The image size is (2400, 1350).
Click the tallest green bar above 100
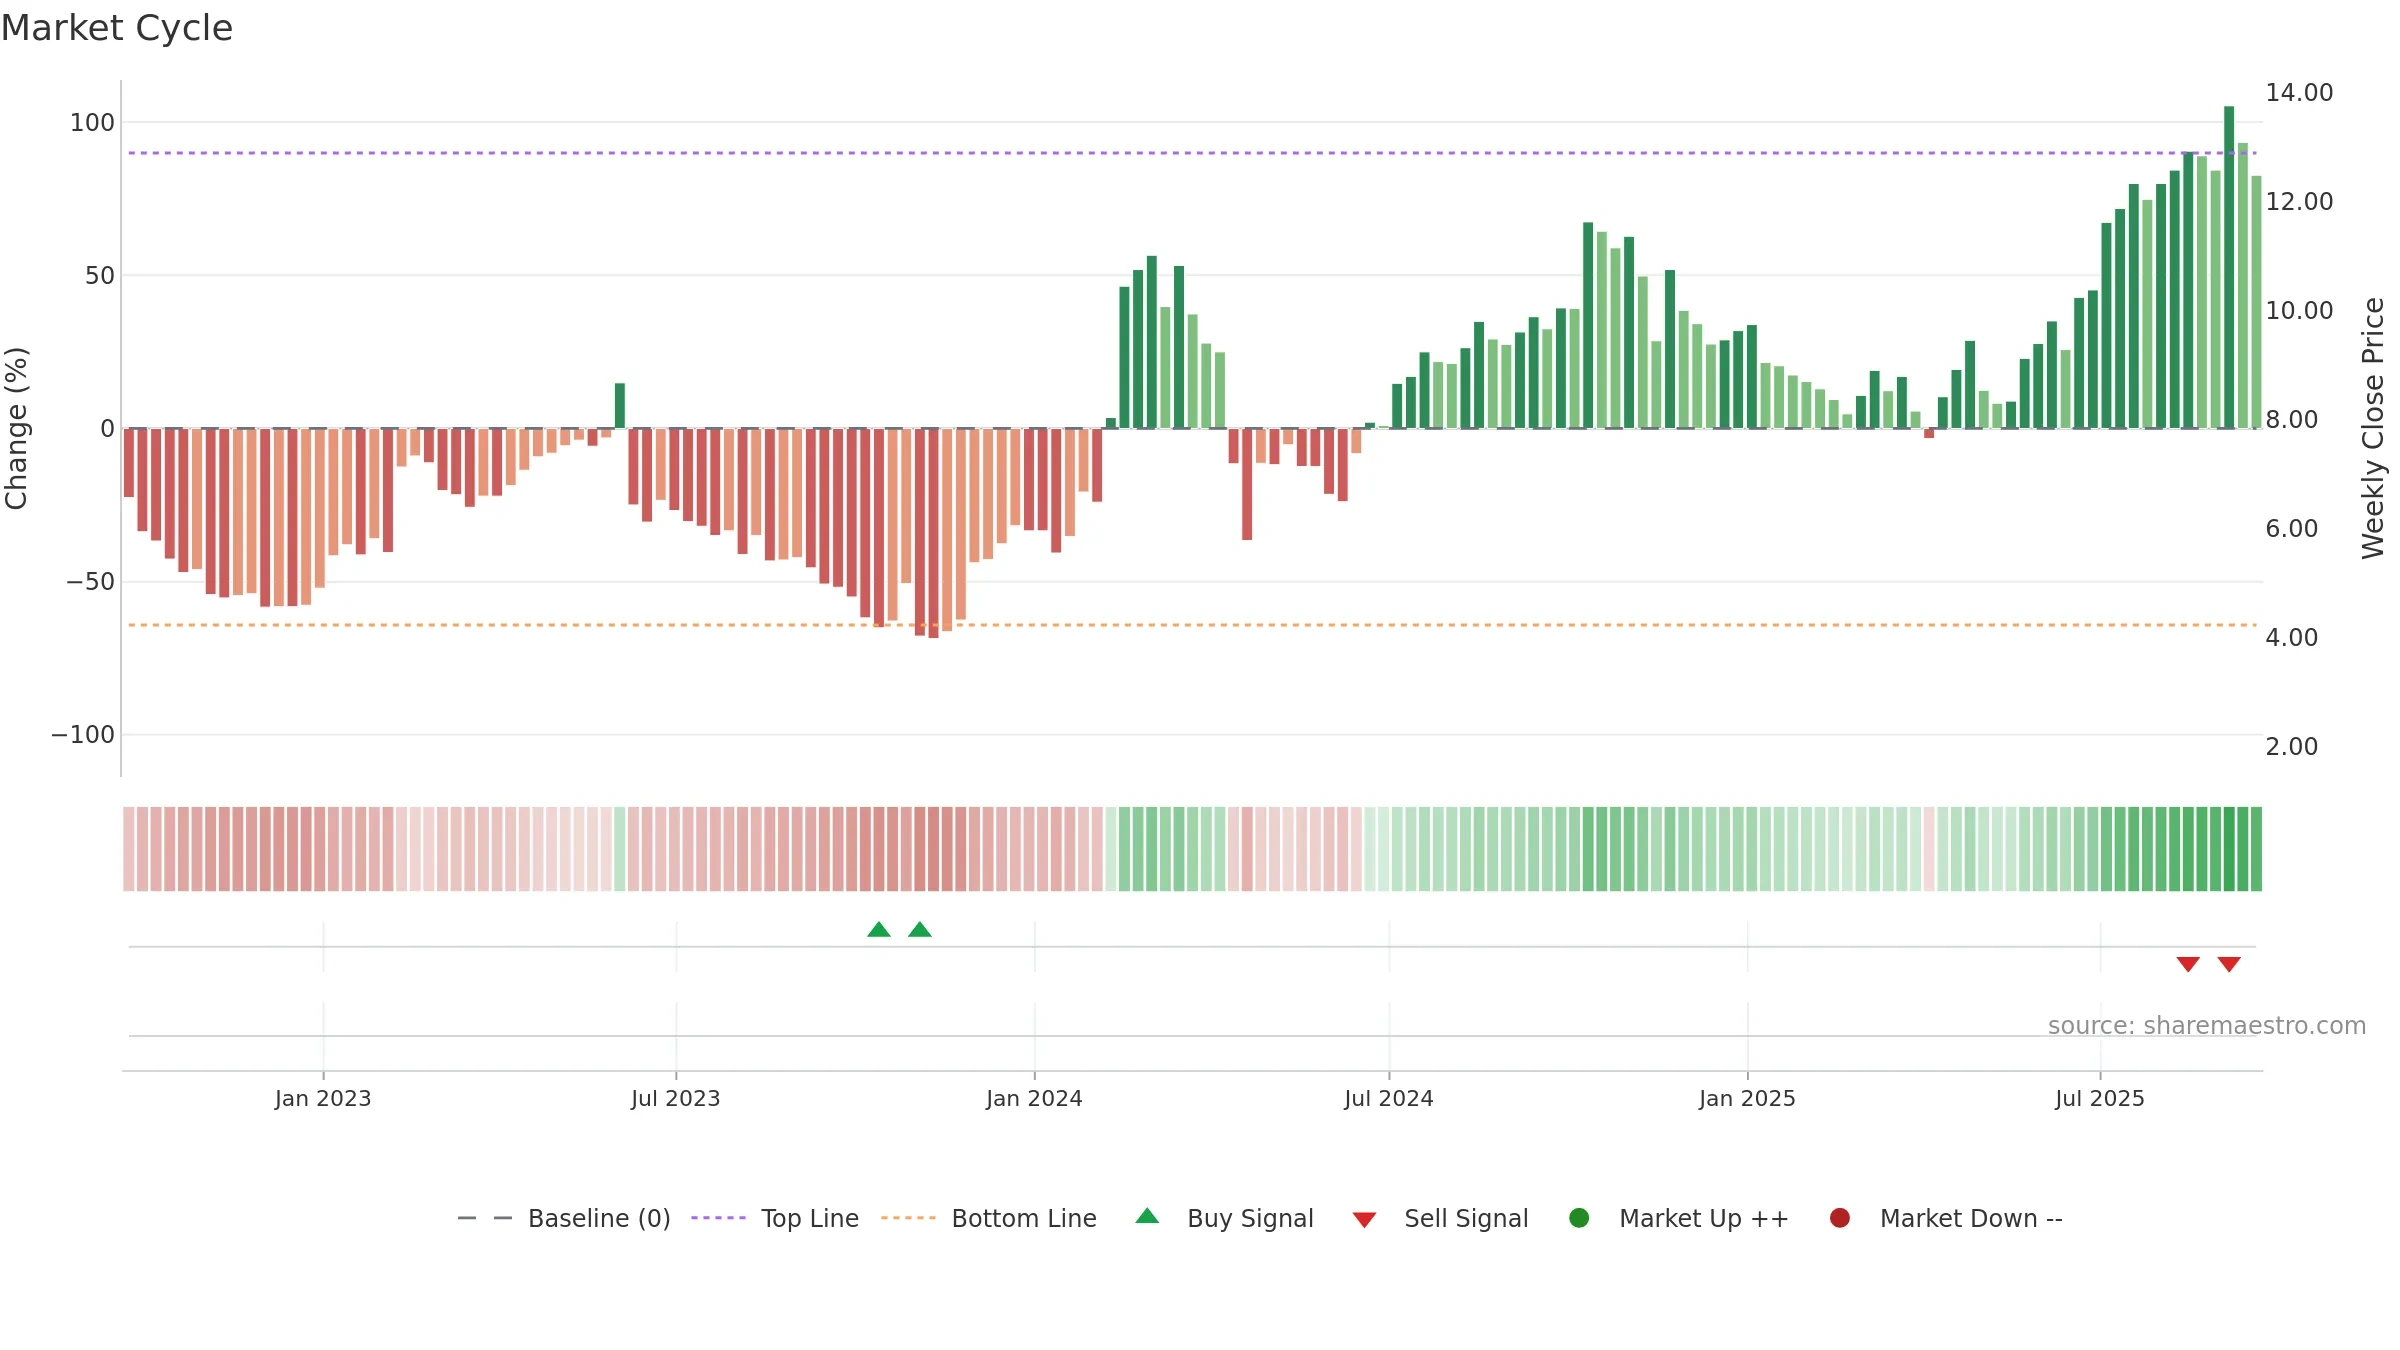pyautogui.click(x=2229, y=267)
